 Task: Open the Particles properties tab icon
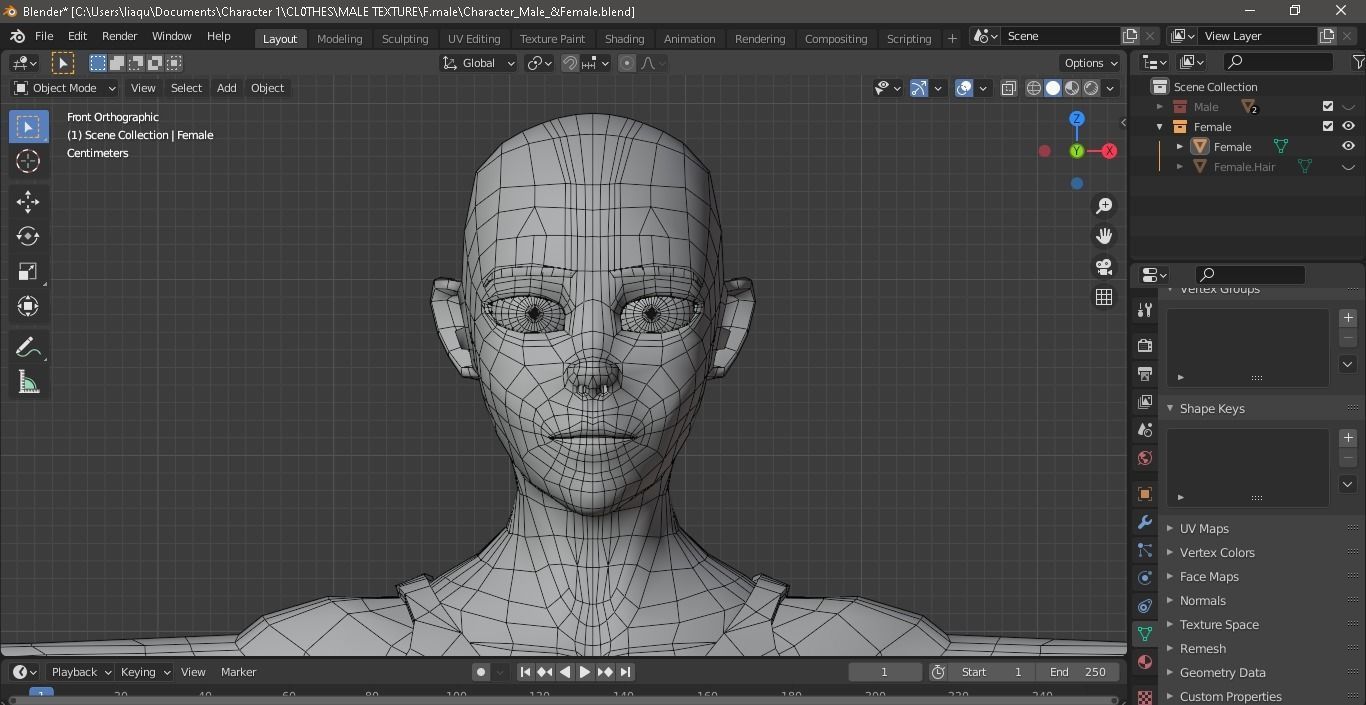coord(1145,550)
